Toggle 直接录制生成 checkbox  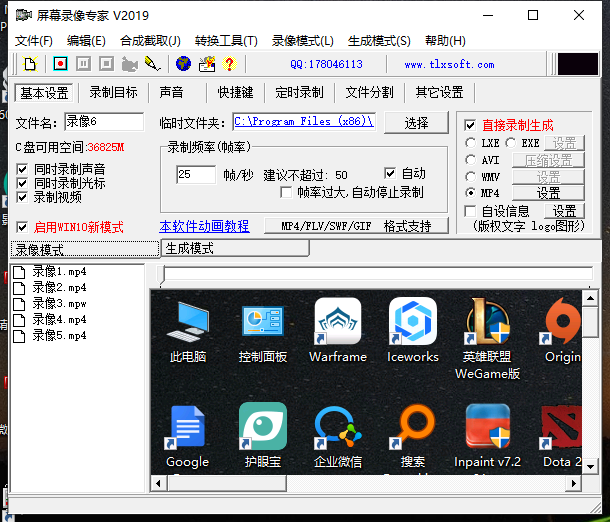[470, 125]
